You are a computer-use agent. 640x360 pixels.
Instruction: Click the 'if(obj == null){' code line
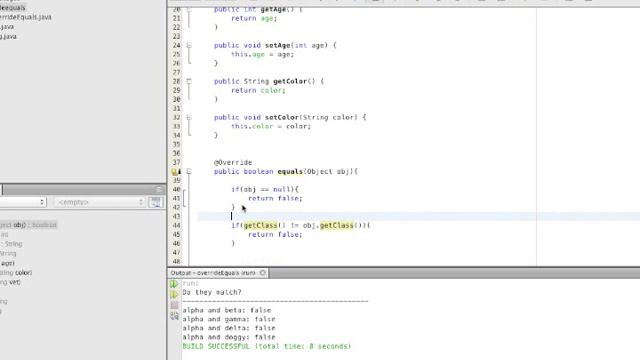tap(265, 189)
